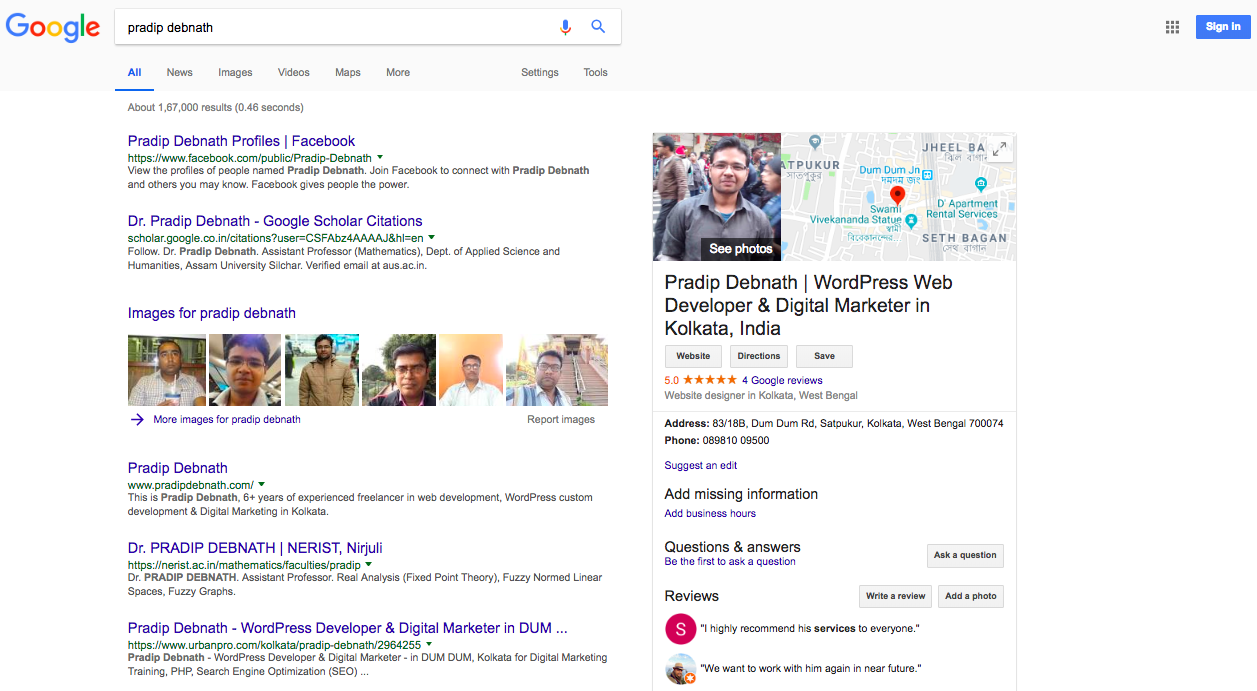Click review 'I highly recommend his services'
Image resolution: width=1257 pixels, height=691 pixels.
coord(809,629)
